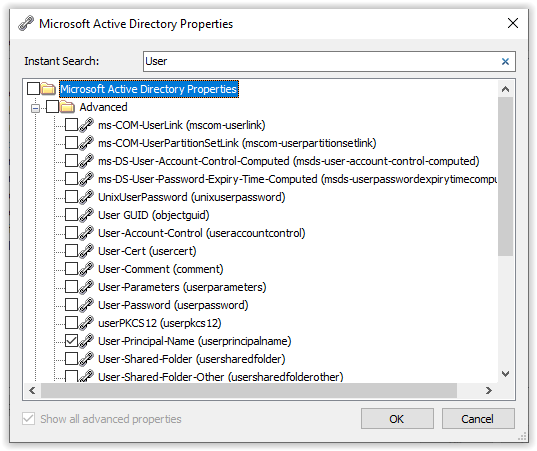Check the ms-DS-User-Account-Control-Computed checkbox

point(71,161)
